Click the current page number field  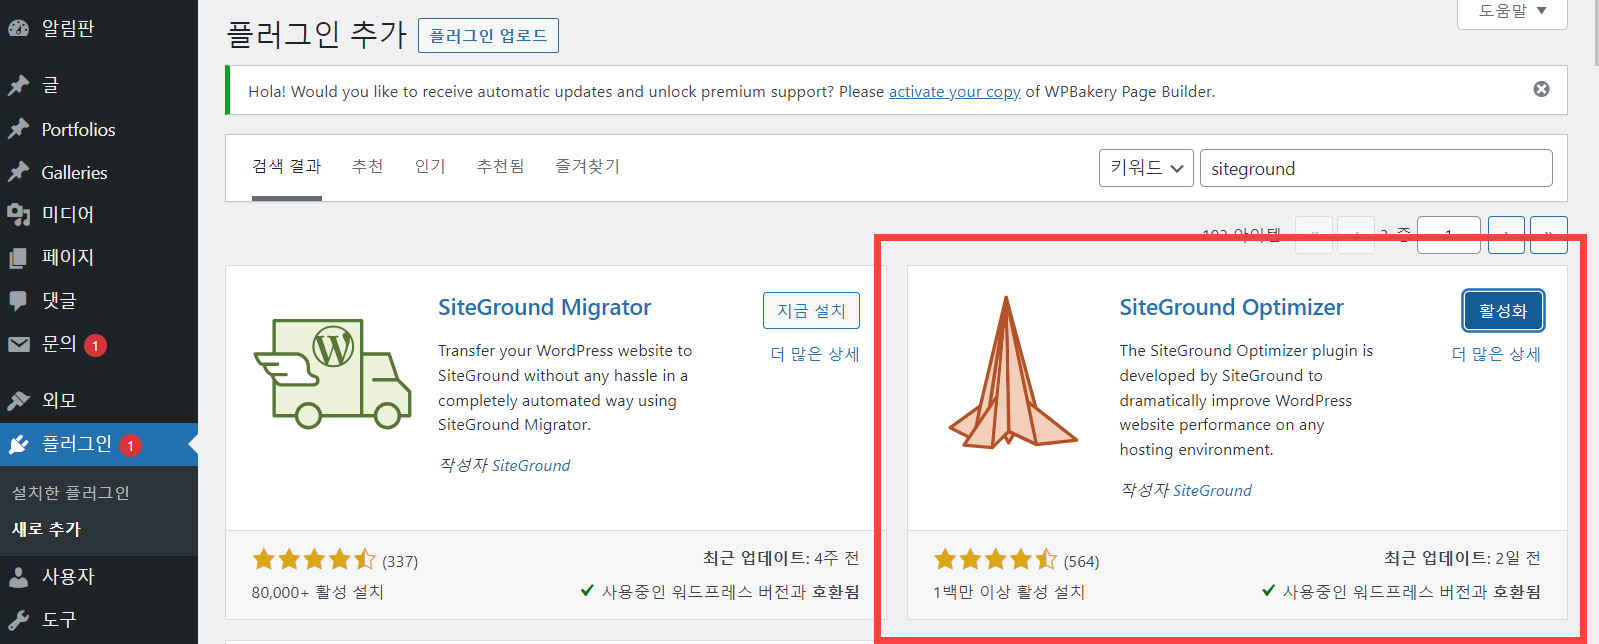tap(1448, 235)
